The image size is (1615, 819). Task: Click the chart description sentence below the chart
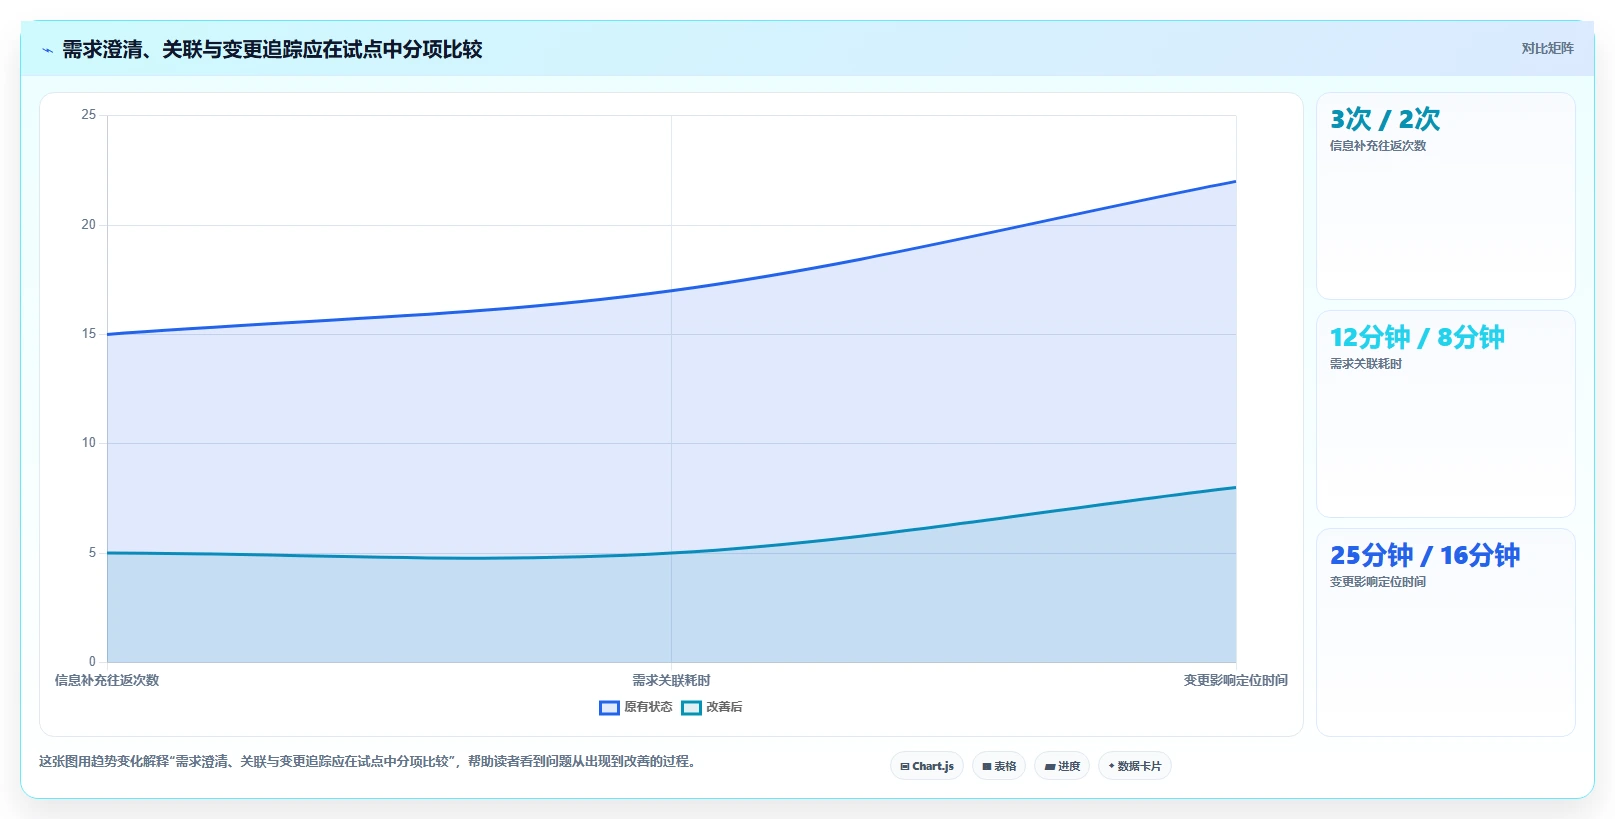(370, 761)
